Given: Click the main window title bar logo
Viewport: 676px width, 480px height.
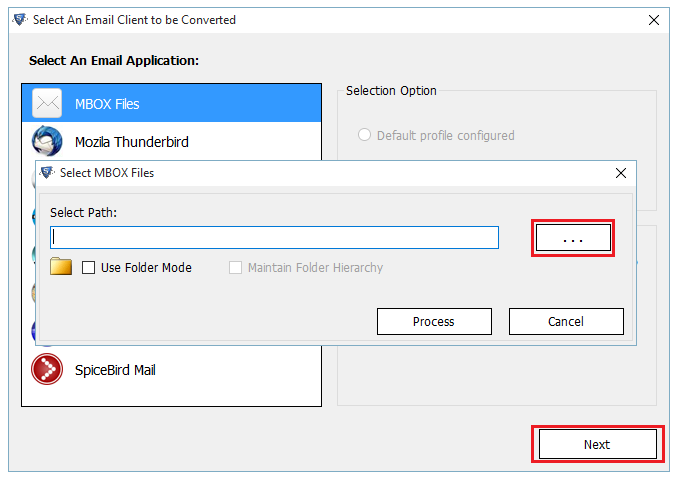Looking at the screenshot, I should pos(20,19).
